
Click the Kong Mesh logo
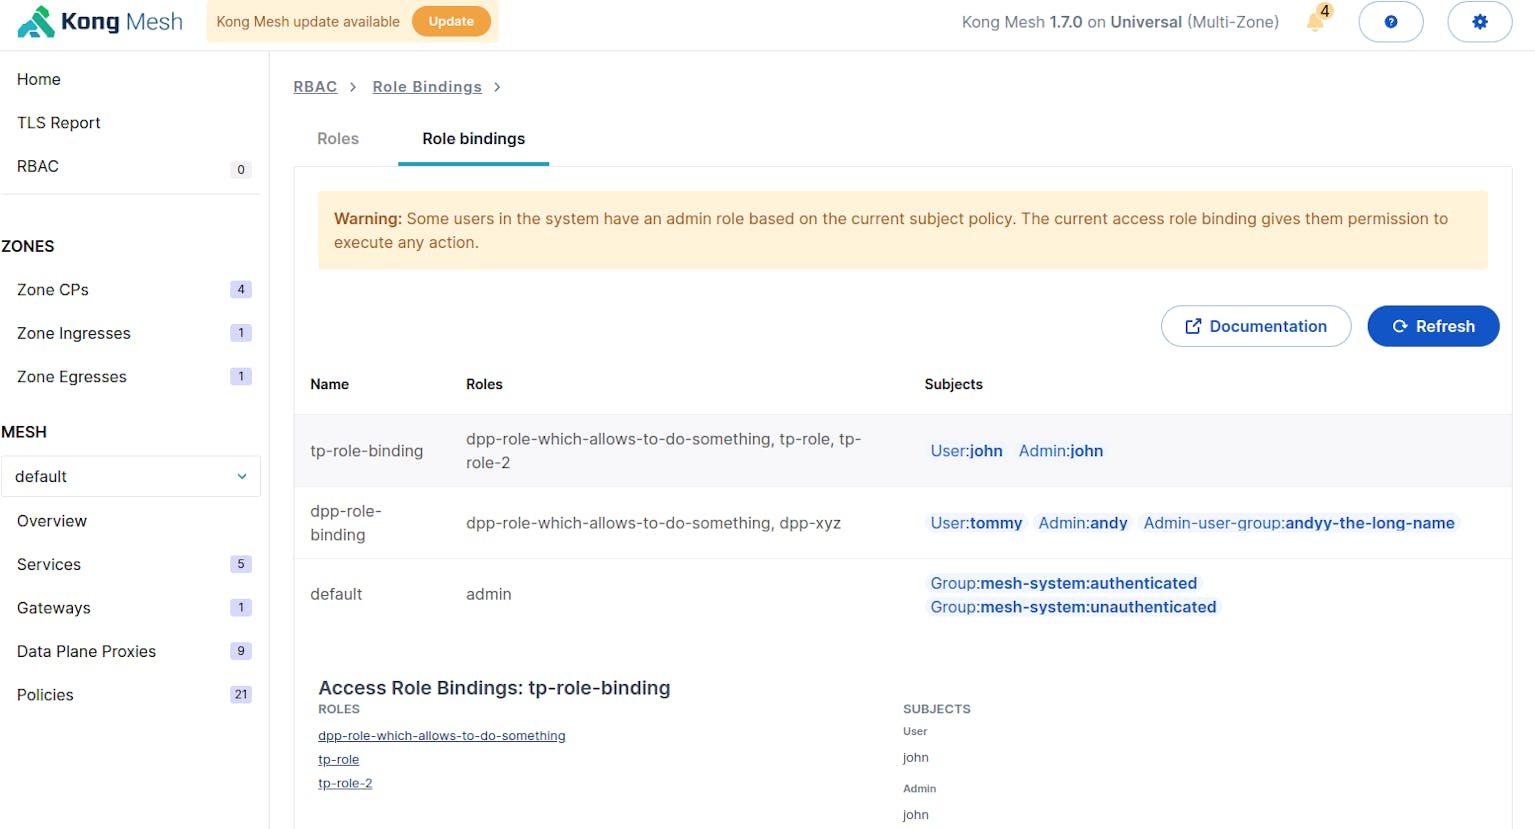97,21
